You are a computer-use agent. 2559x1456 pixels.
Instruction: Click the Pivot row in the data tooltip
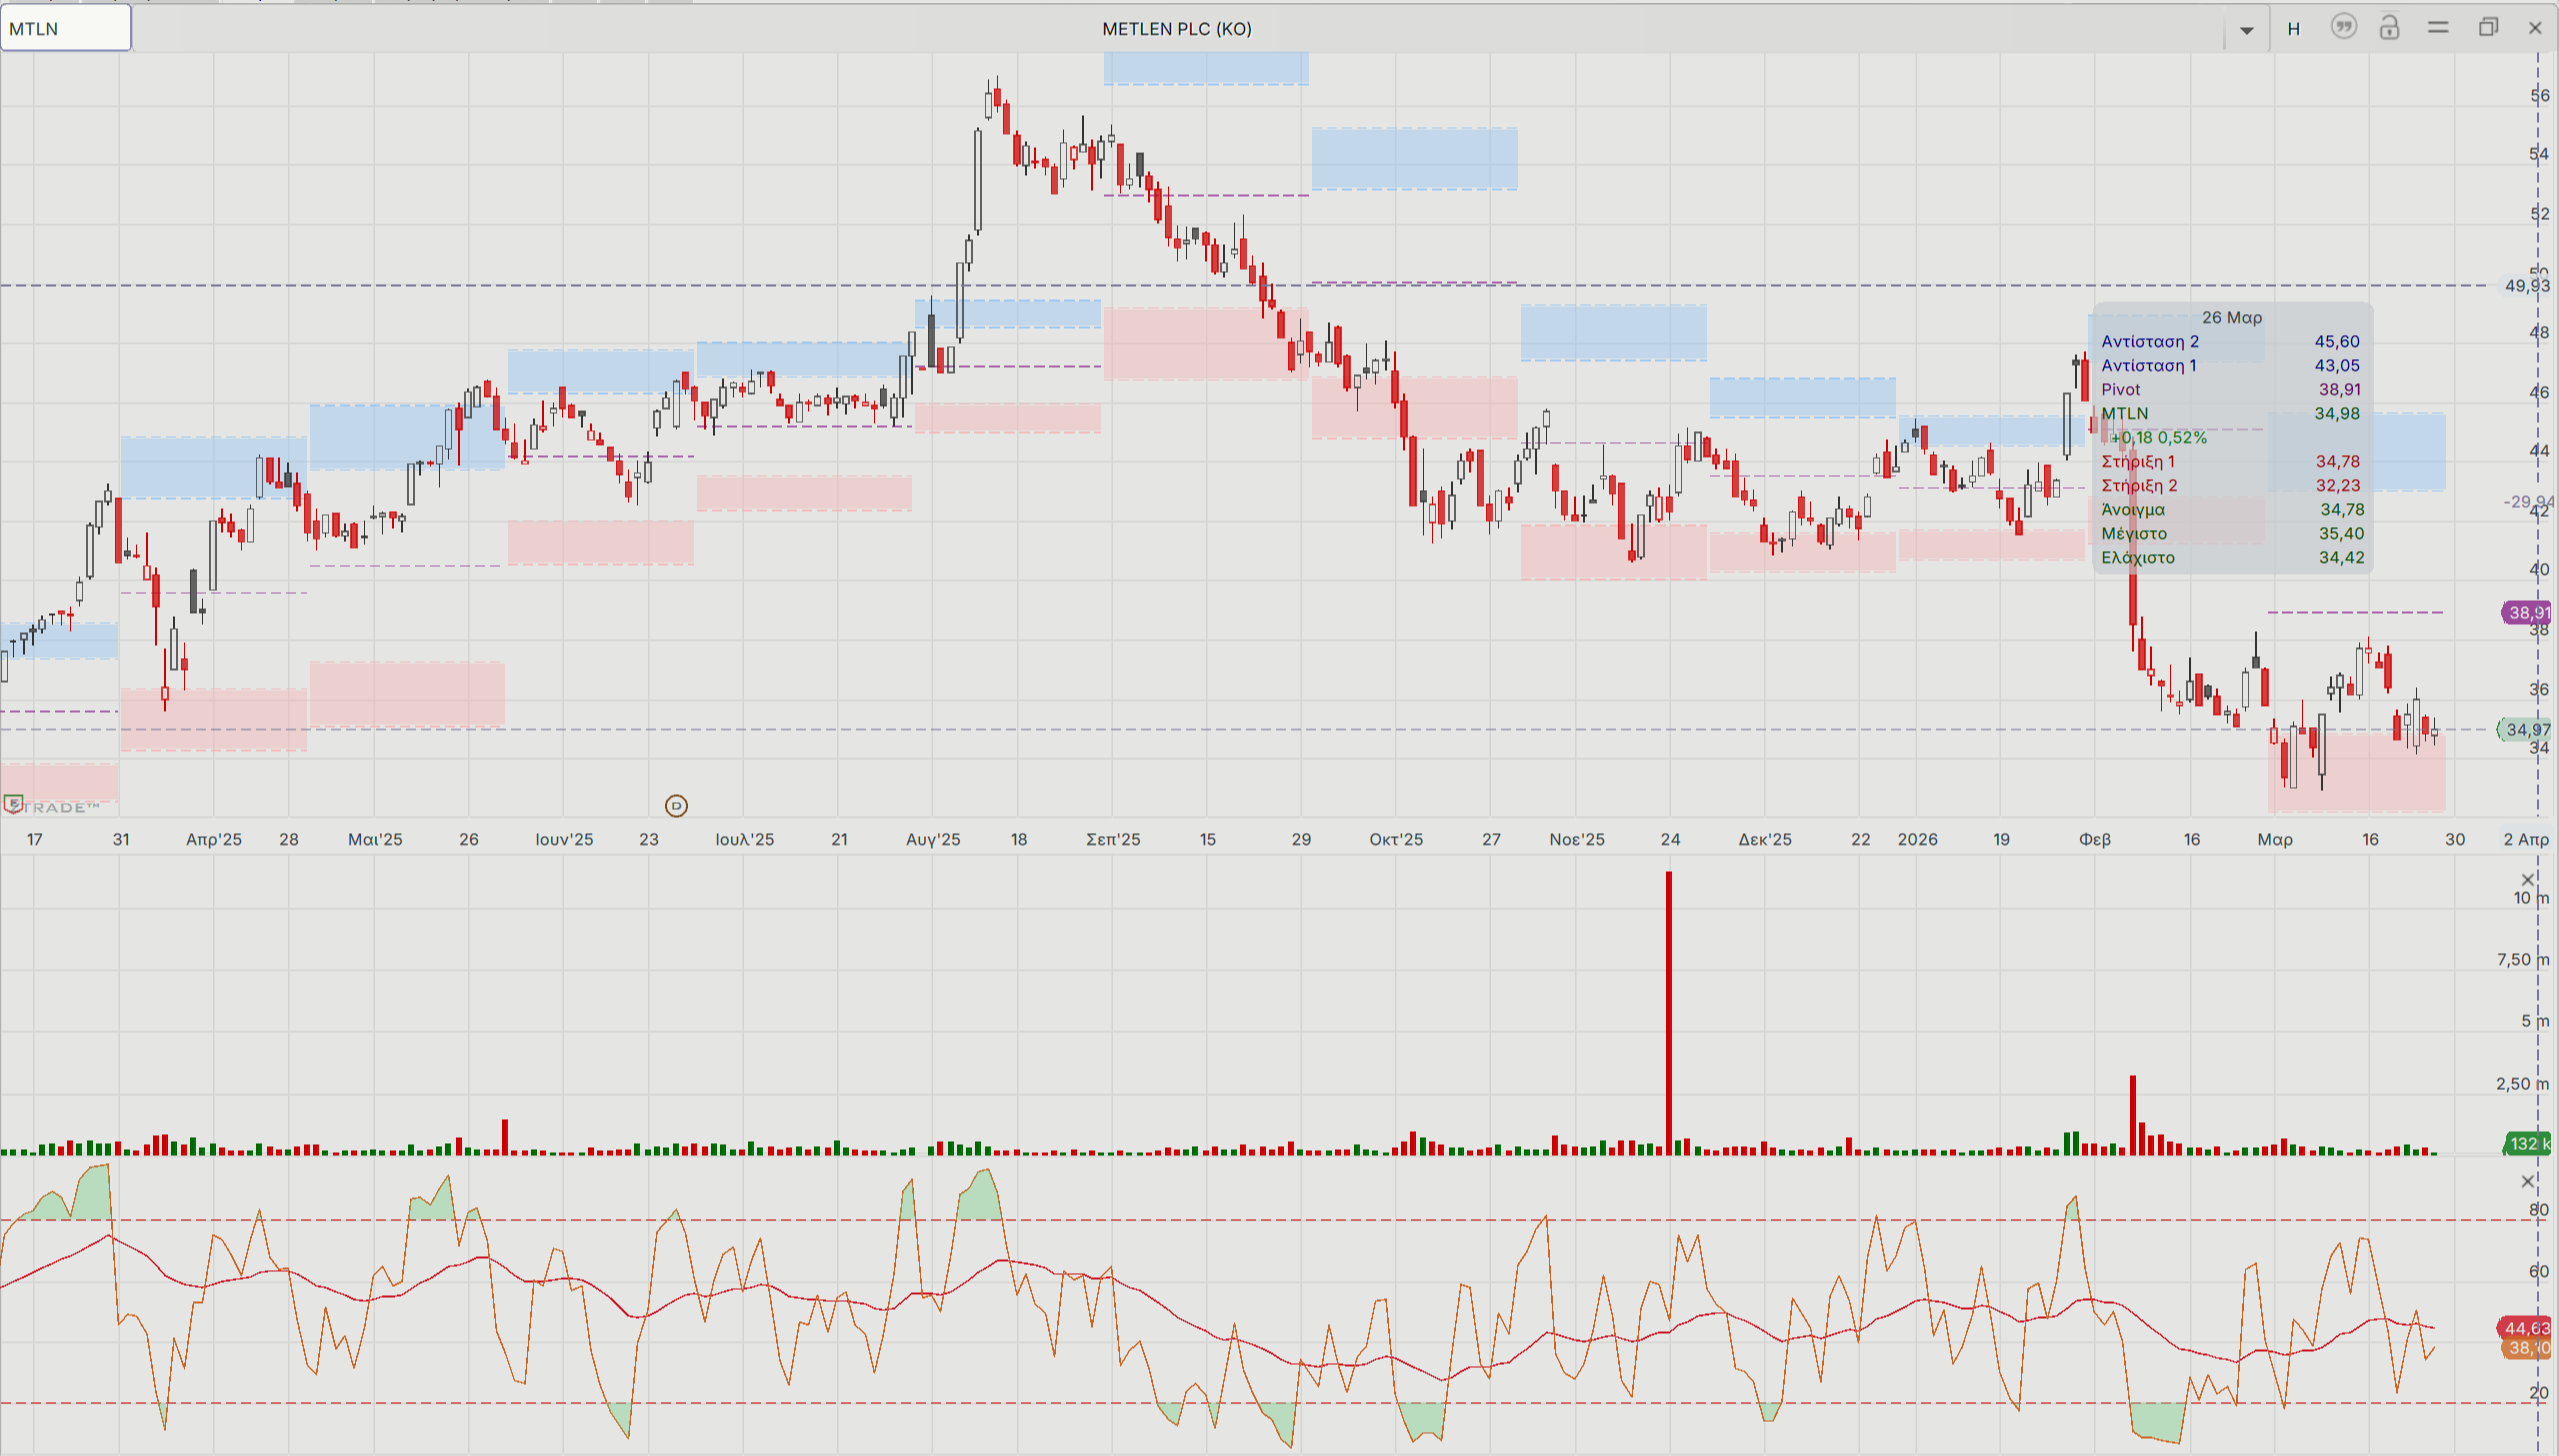(x=2230, y=389)
